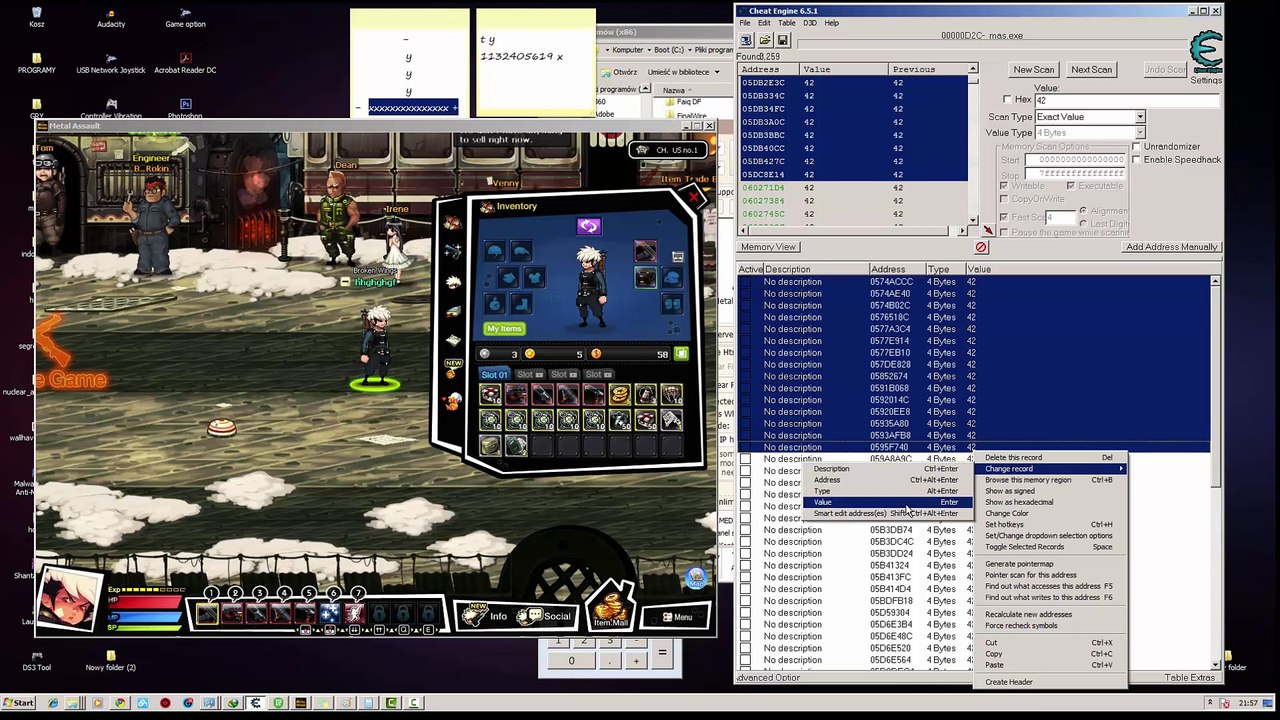
Task: Open Memory View
Action: (768, 247)
